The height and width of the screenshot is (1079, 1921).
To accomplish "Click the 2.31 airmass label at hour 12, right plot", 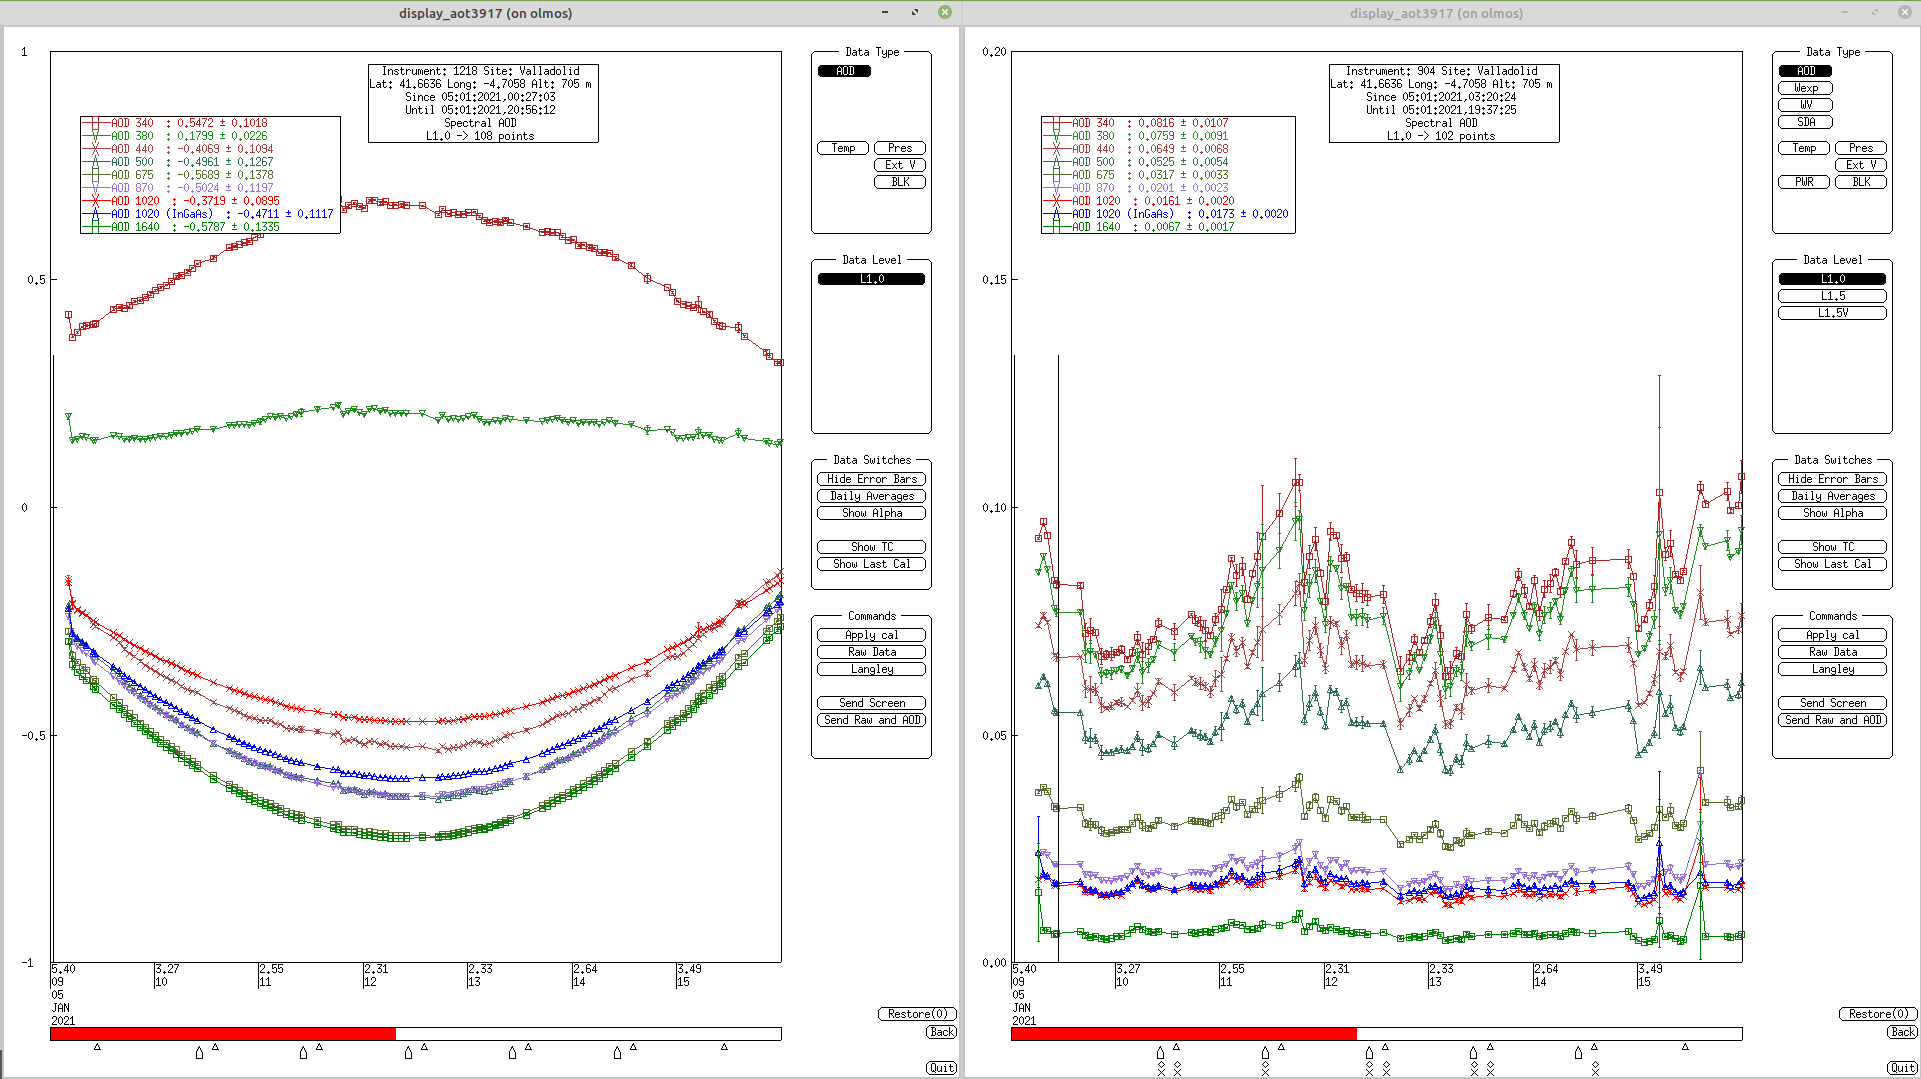I will click(x=1337, y=969).
